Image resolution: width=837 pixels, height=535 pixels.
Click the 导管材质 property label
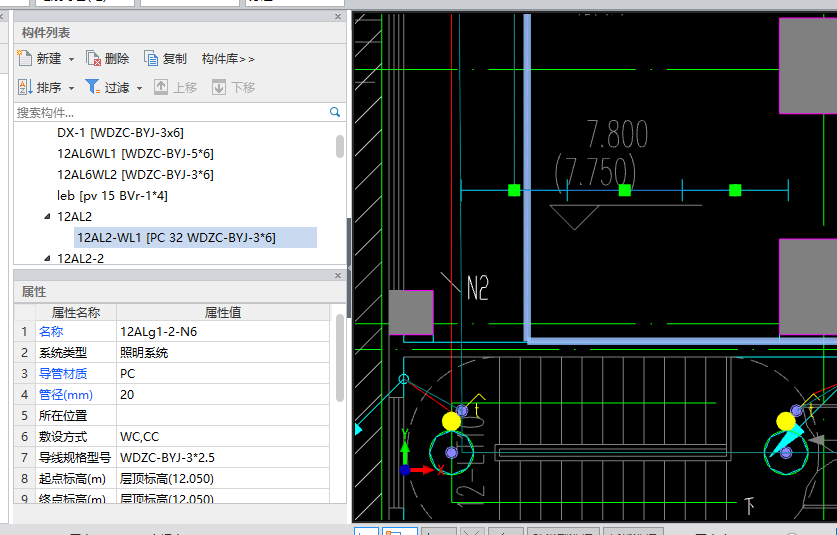click(x=63, y=374)
